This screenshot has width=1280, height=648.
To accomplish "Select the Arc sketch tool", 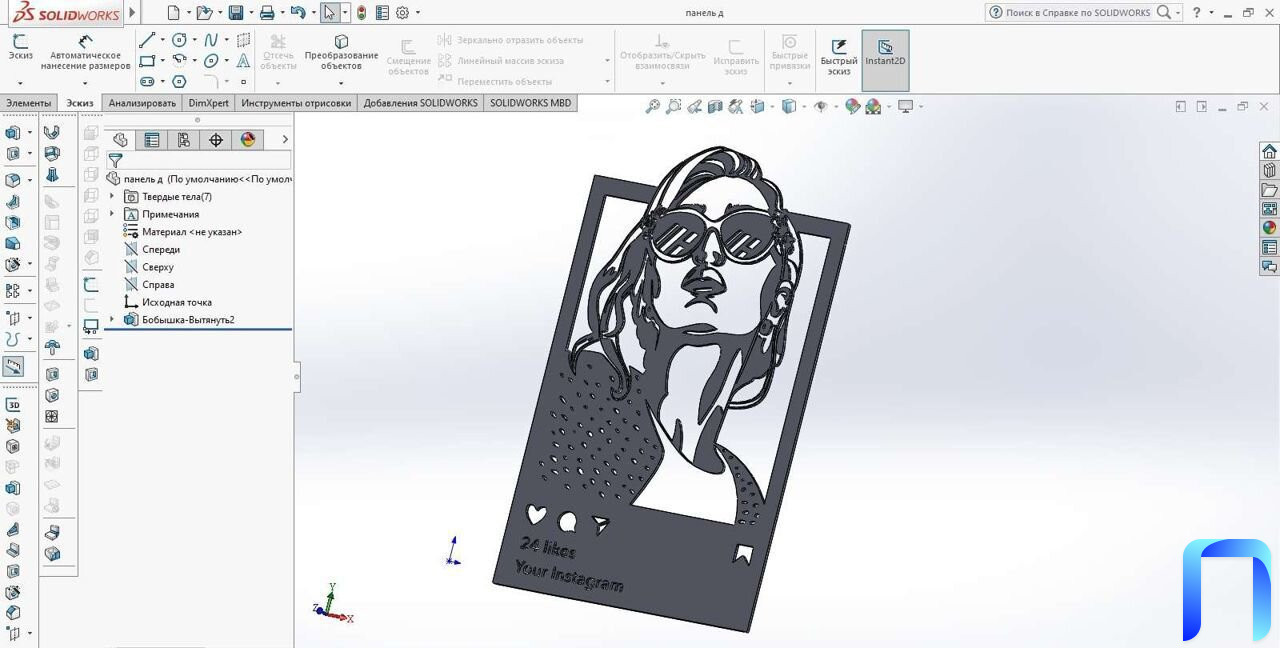I will (x=179, y=61).
